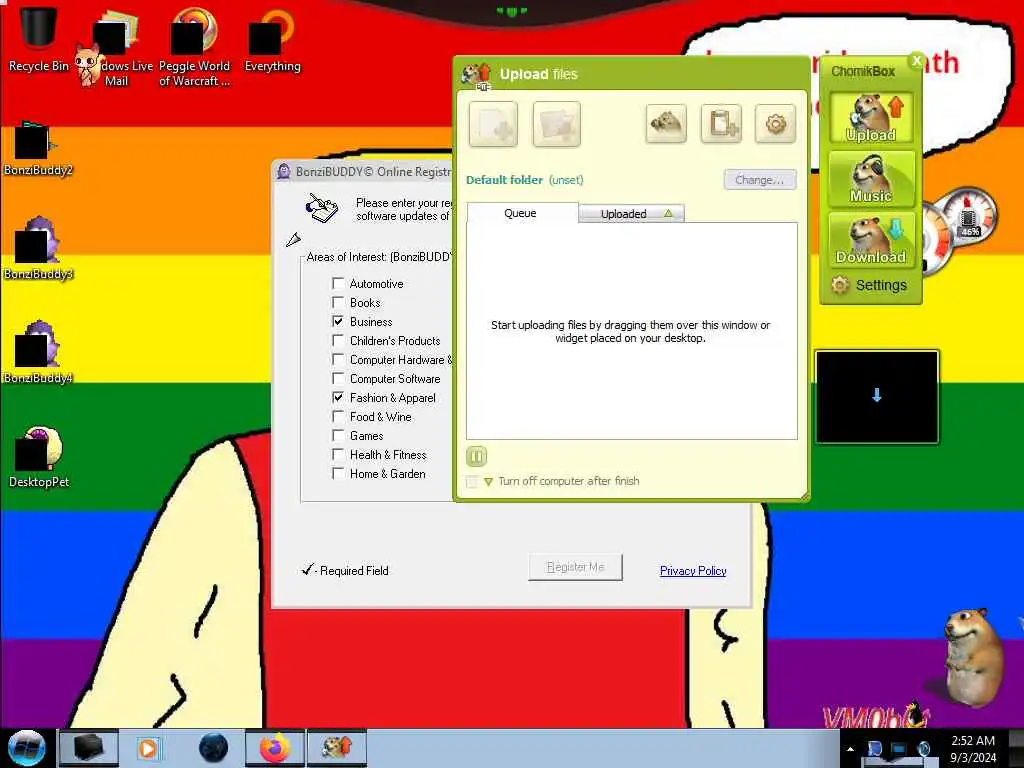Click the network icon in the system tray
This screenshot has width=1024, height=768.
click(899, 749)
